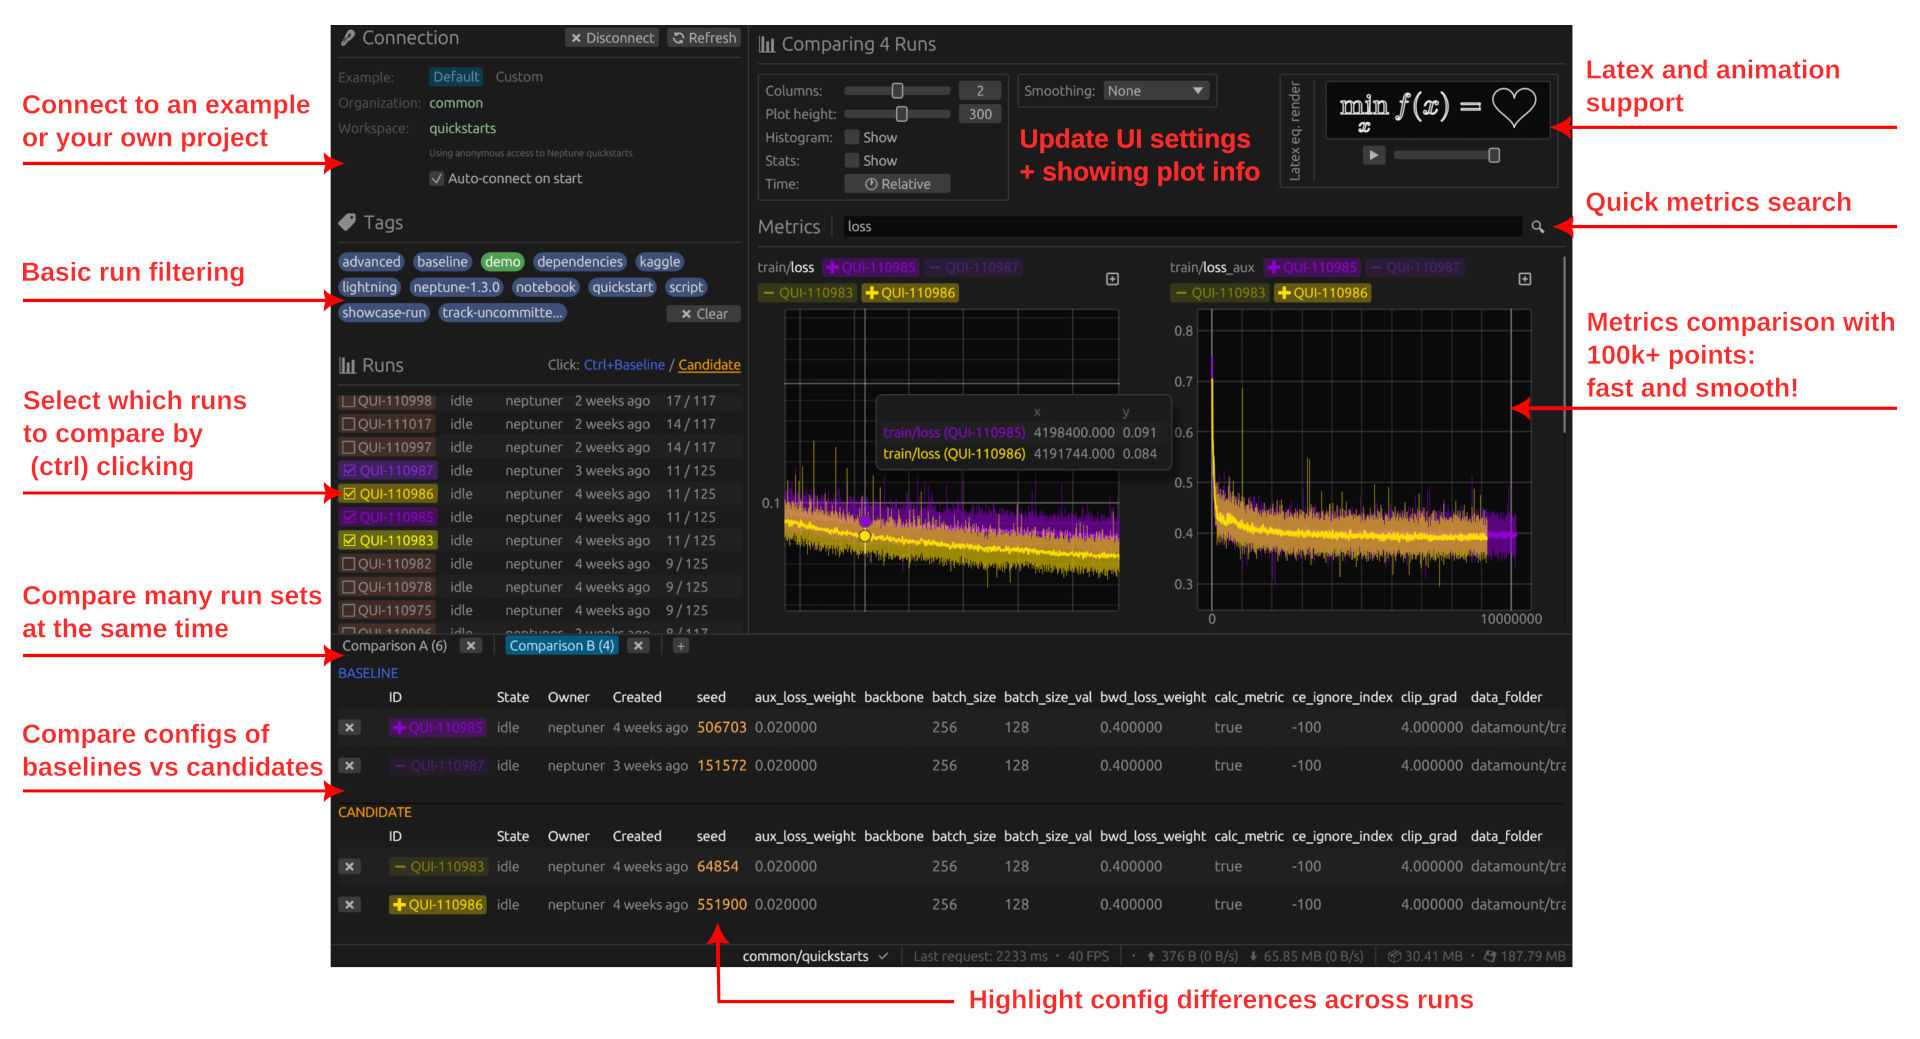This screenshot has width=1920, height=1039.
Task: Click the metrics search magnifier icon
Action: 1537,228
